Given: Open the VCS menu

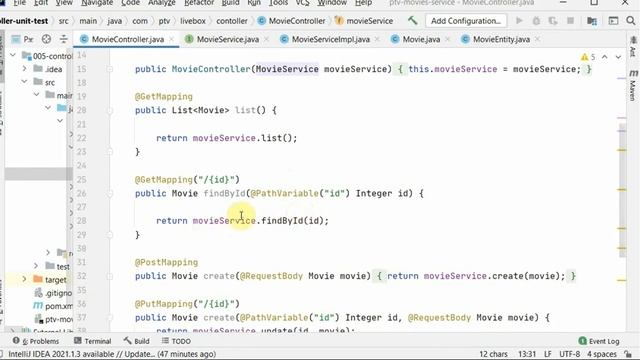Looking at the screenshot, I should pyautogui.click(x=302, y=3).
